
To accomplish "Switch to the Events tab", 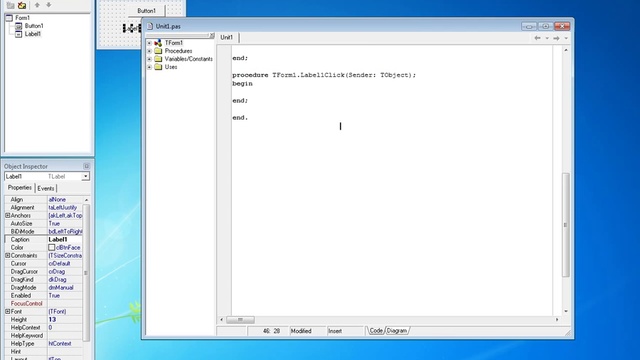I will tap(46, 188).
